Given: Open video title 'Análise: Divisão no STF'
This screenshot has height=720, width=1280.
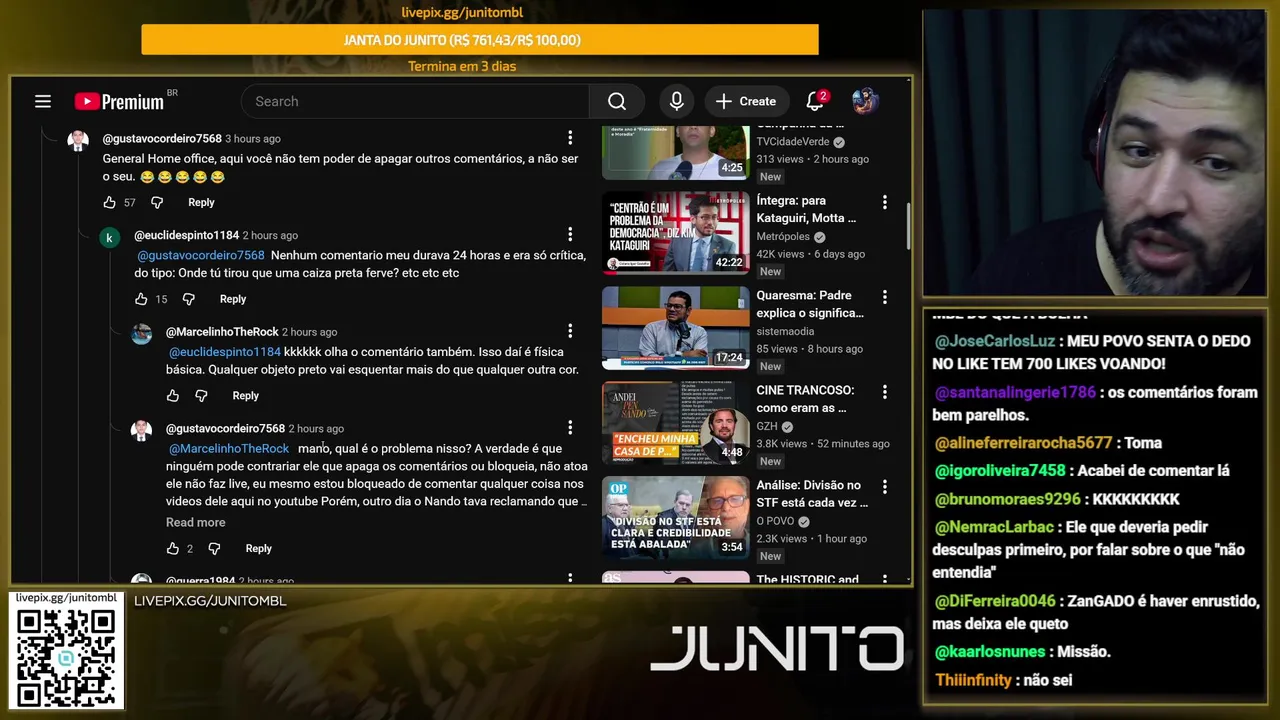Looking at the screenshot, I should tap(812, 494).
